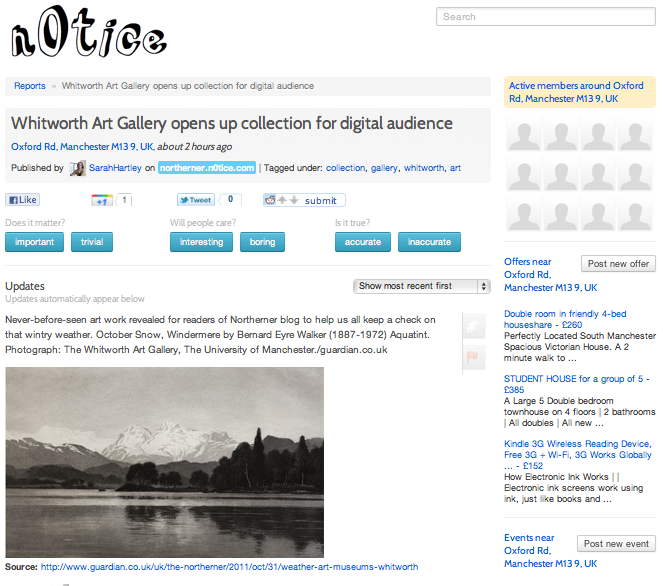This screenshot has width=663, height=586.
Task: Mark the report as boring
Action: tap(262, 242)
